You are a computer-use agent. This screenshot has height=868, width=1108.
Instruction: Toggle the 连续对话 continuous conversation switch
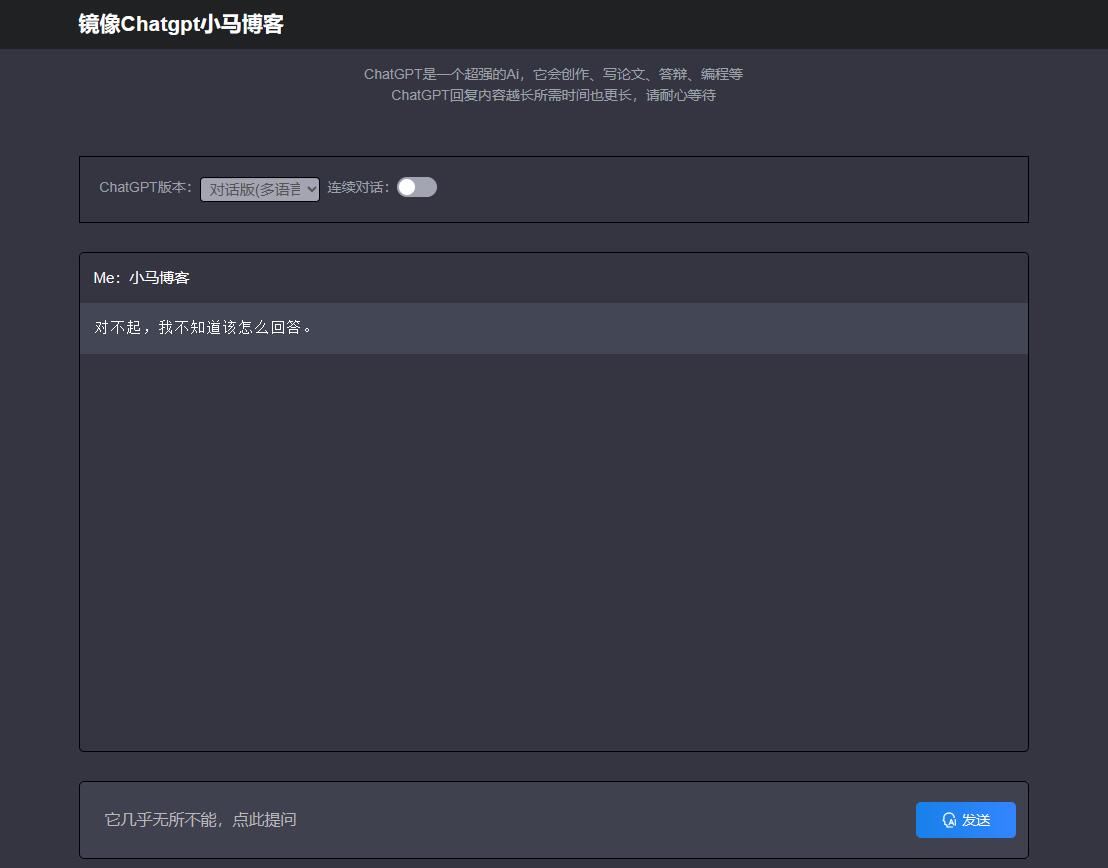(417, 187)
